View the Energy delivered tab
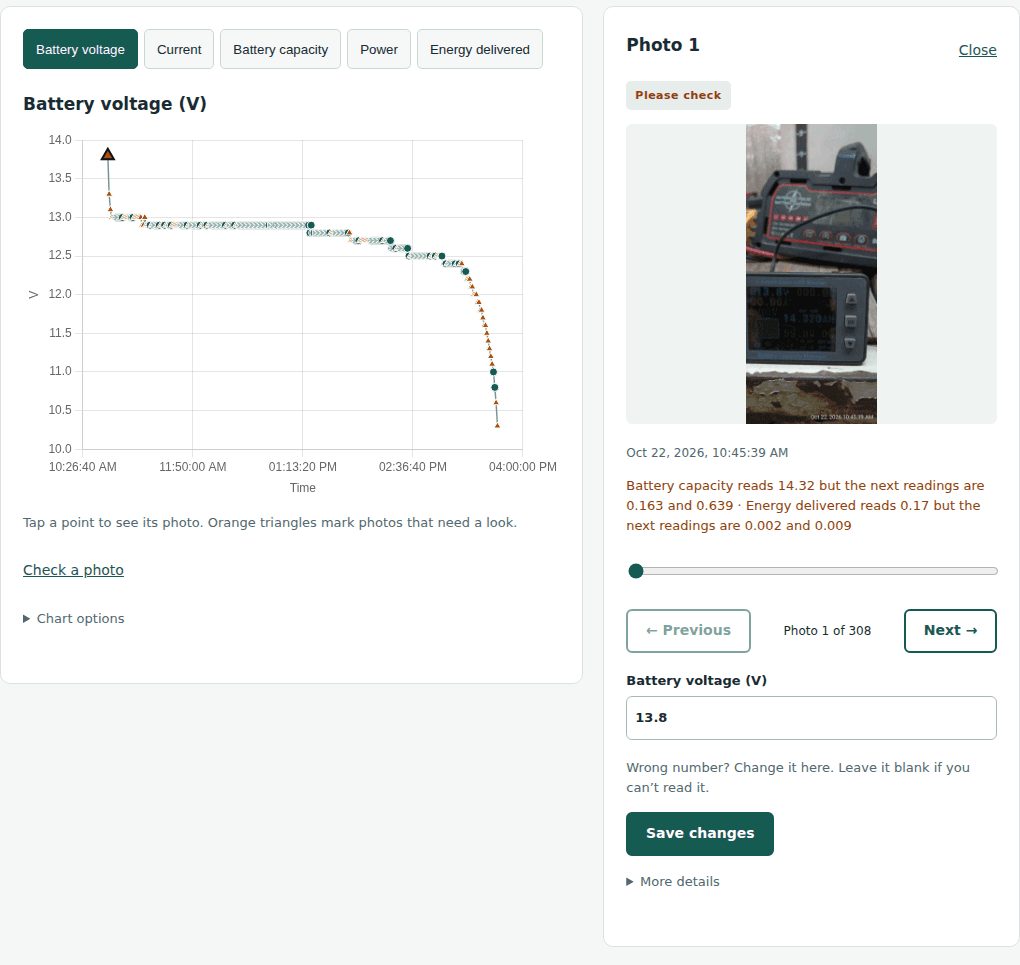1020x965 pixels. [479, 49]
